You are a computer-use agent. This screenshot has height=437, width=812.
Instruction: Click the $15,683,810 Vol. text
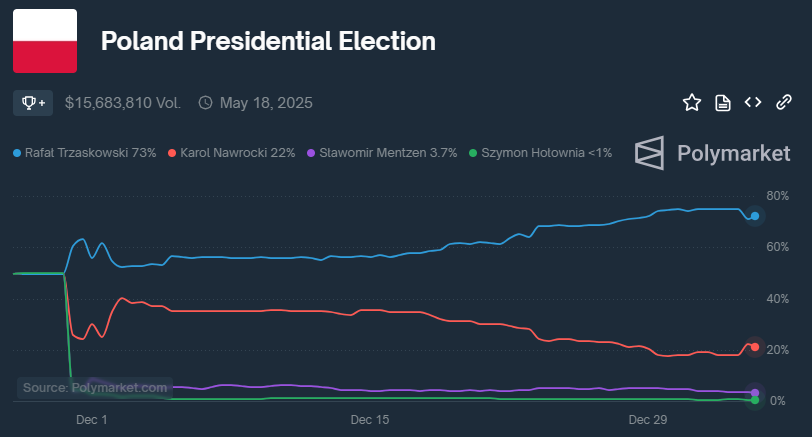point(122,102)
